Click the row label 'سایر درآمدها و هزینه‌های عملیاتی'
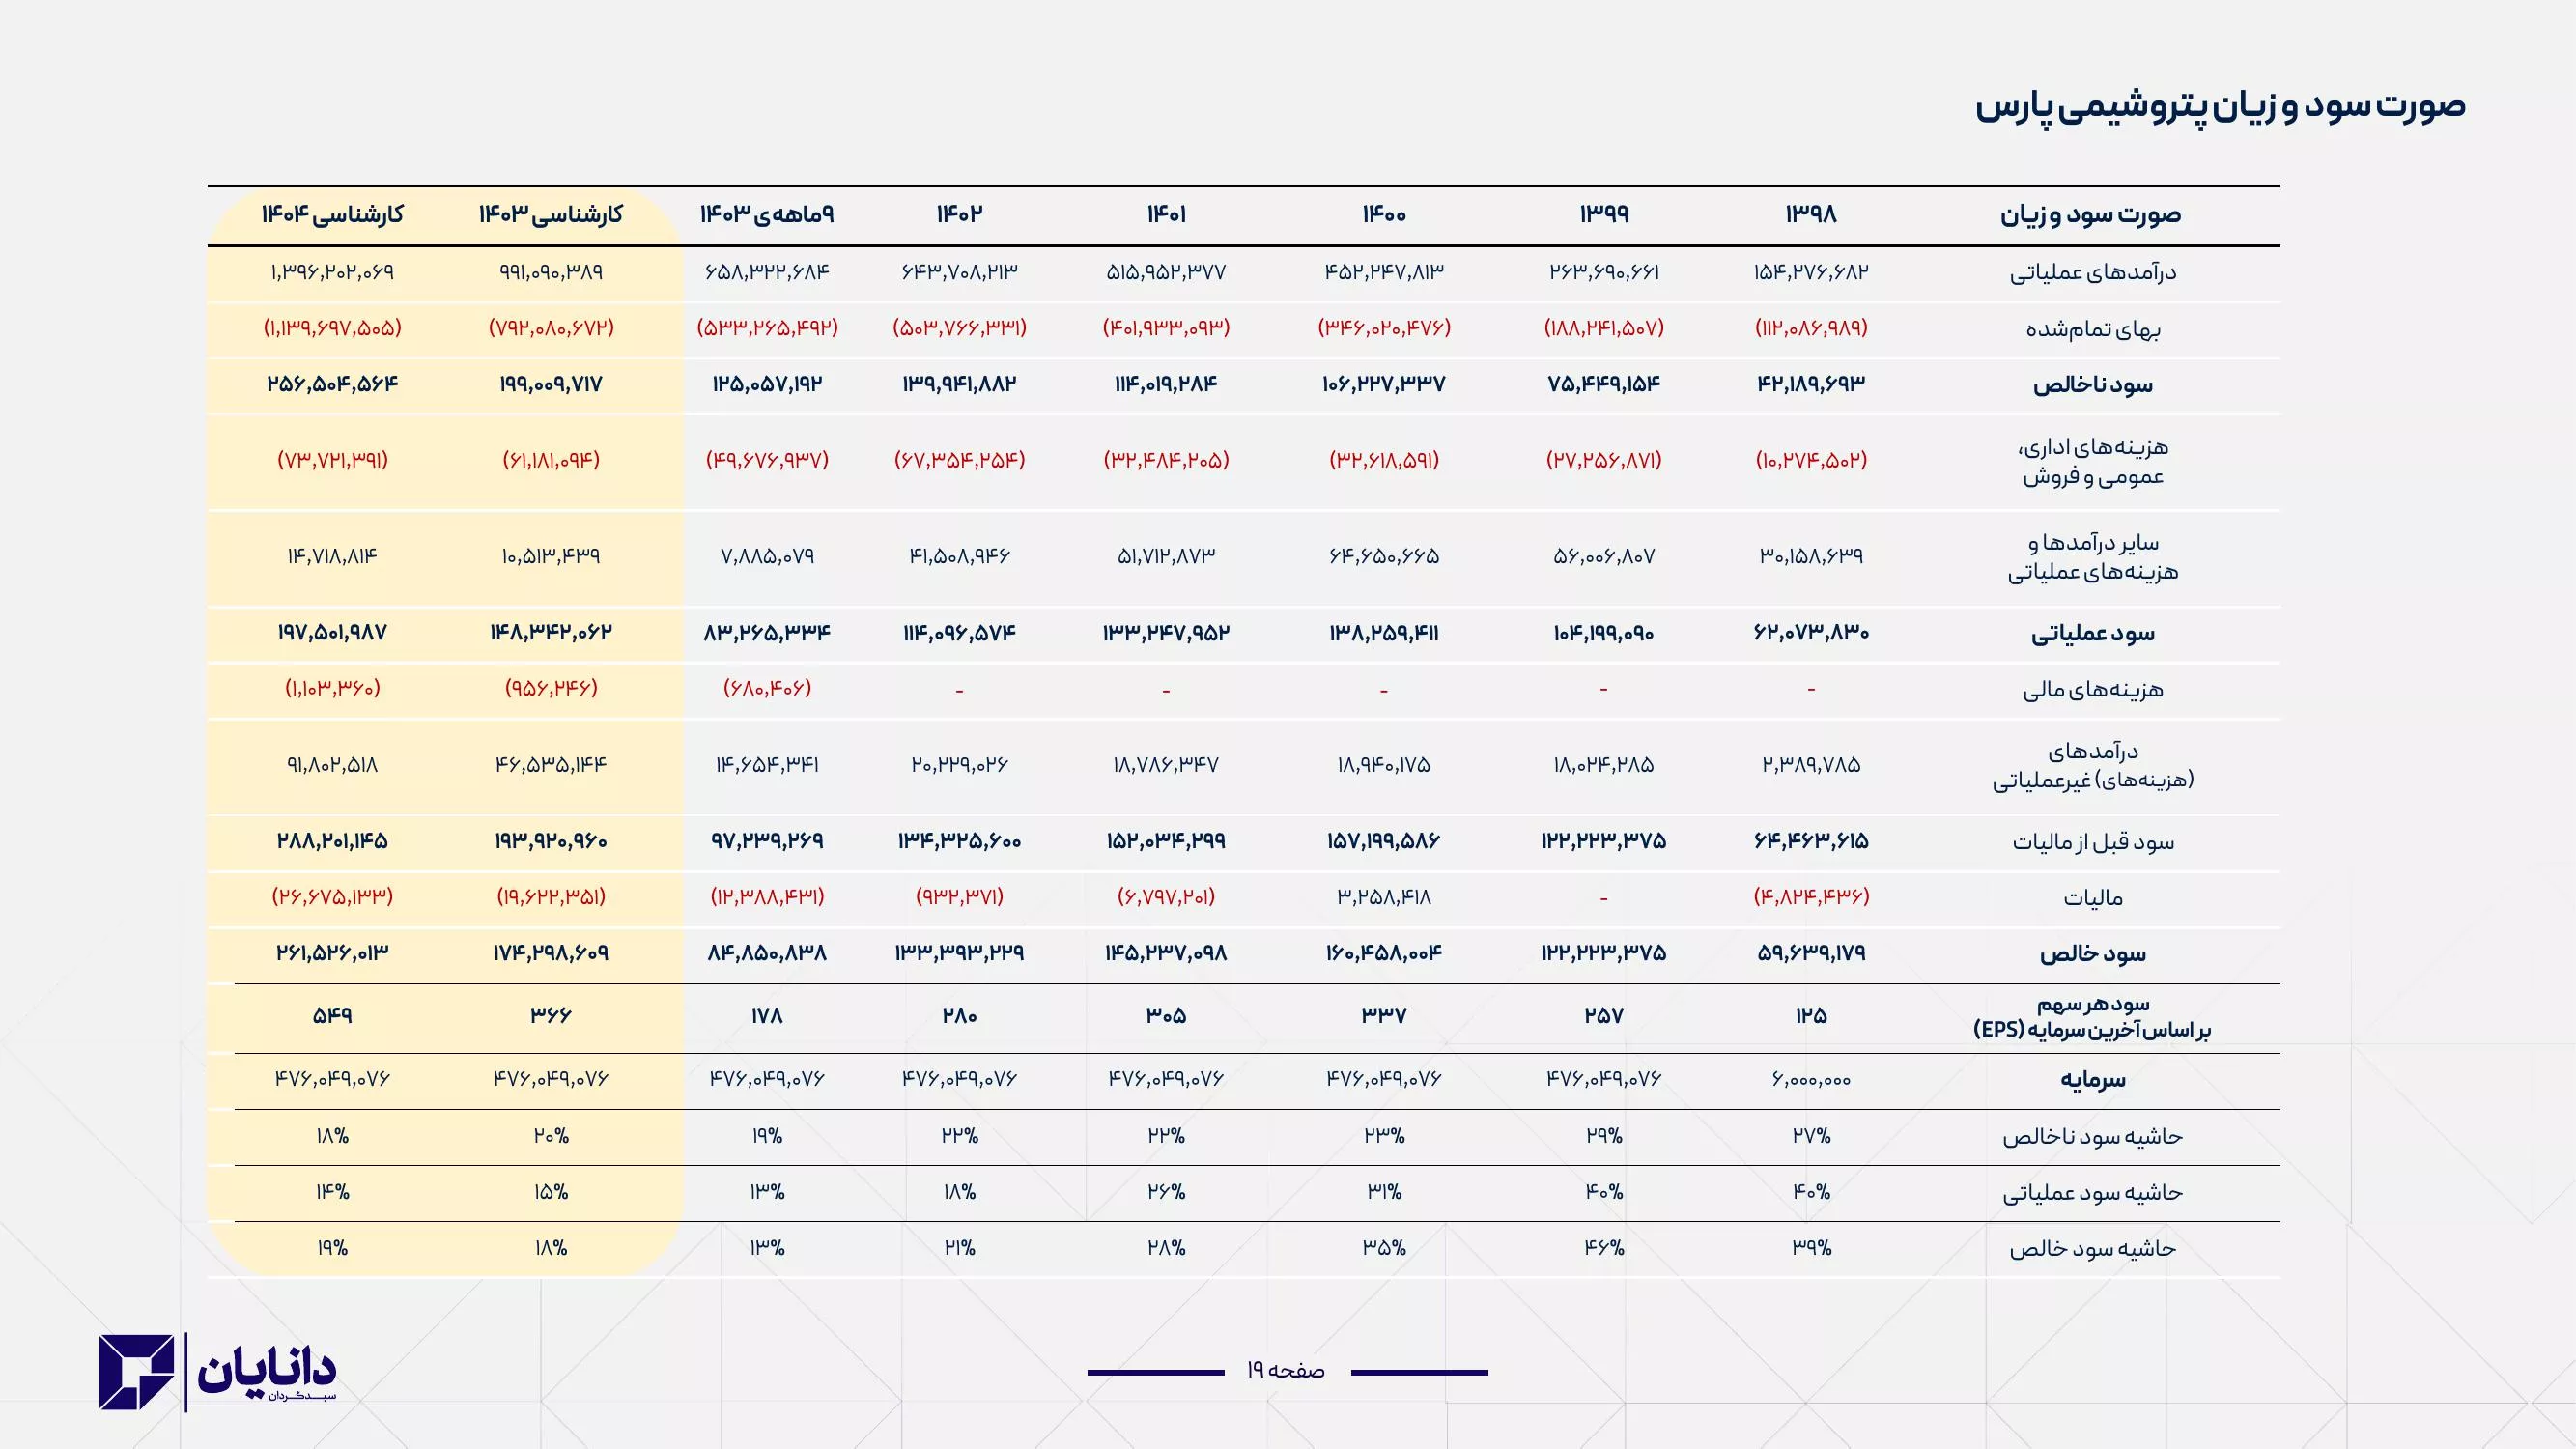The height and width of the screenshot is (1449, 2576). (x=2093, y=557)
